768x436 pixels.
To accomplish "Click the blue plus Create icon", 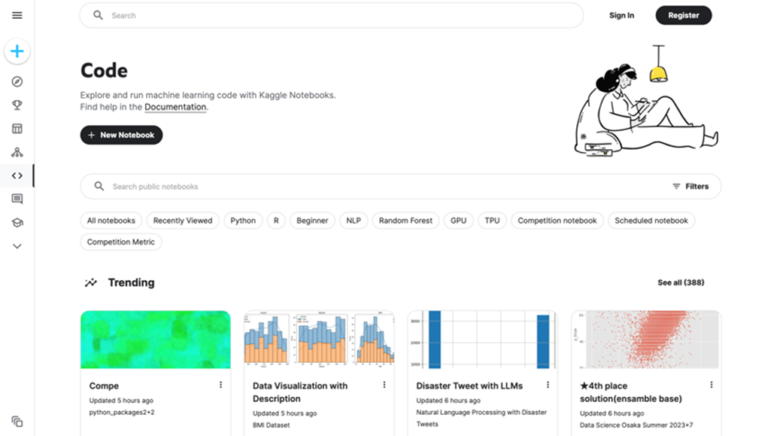I will 17,51.
